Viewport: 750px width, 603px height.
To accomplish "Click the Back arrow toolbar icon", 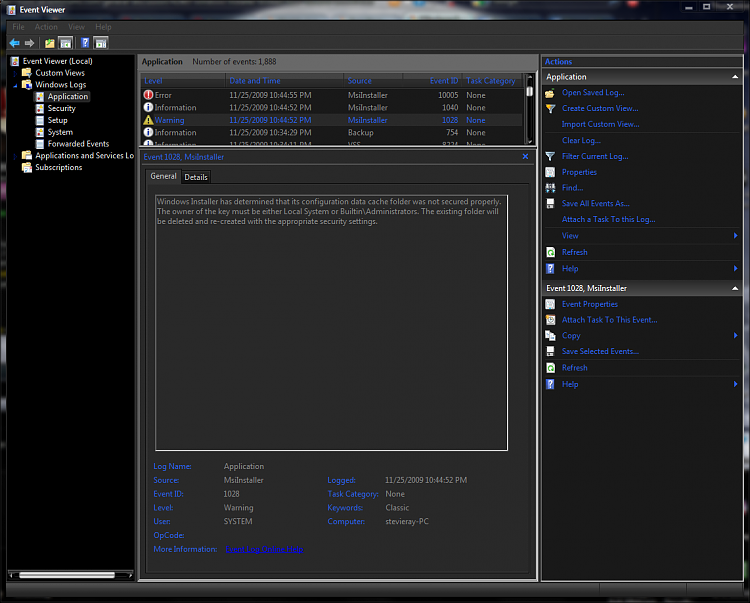I will click(x=14, y=43).
